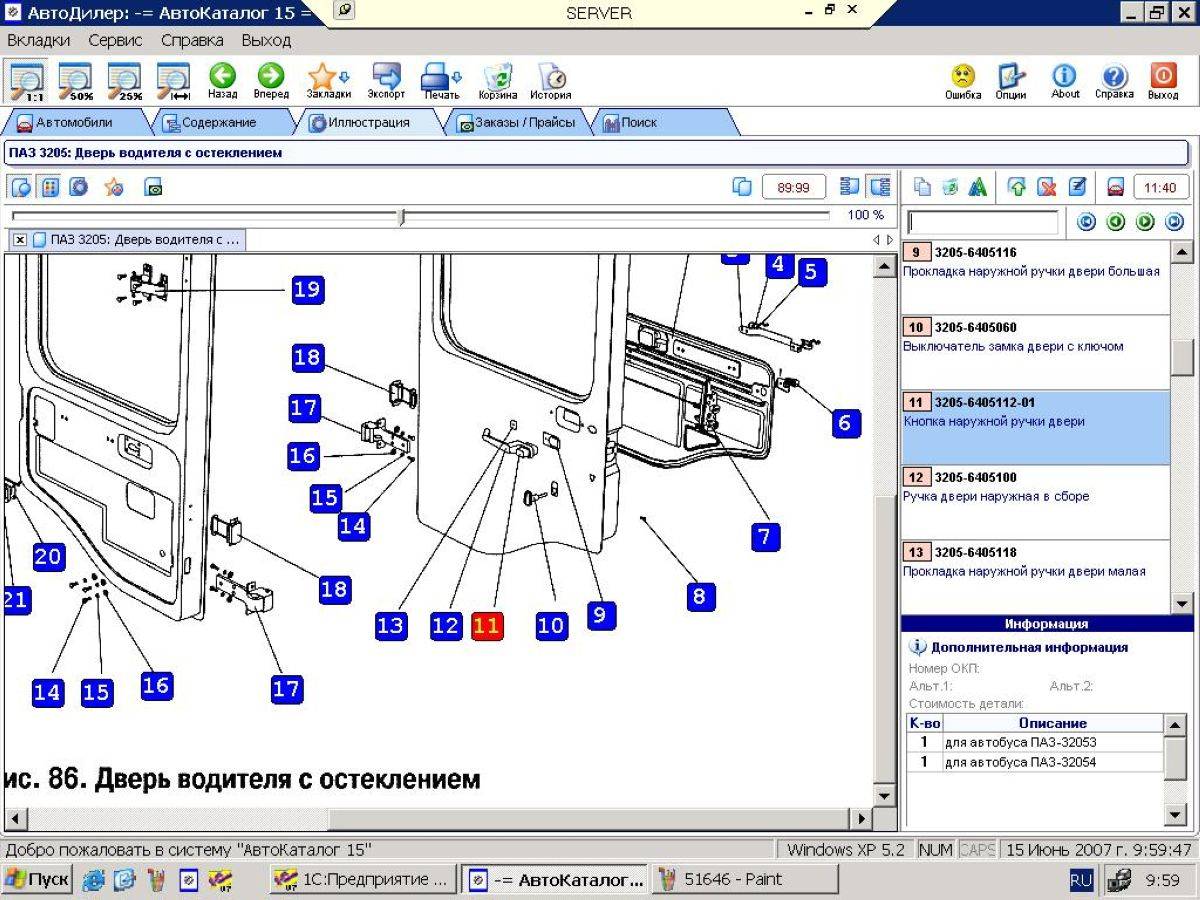Image resolution: width=1200 pixels, height=900 pixels.
Task: Open the Вкладки menu
Action: [39, 41]
